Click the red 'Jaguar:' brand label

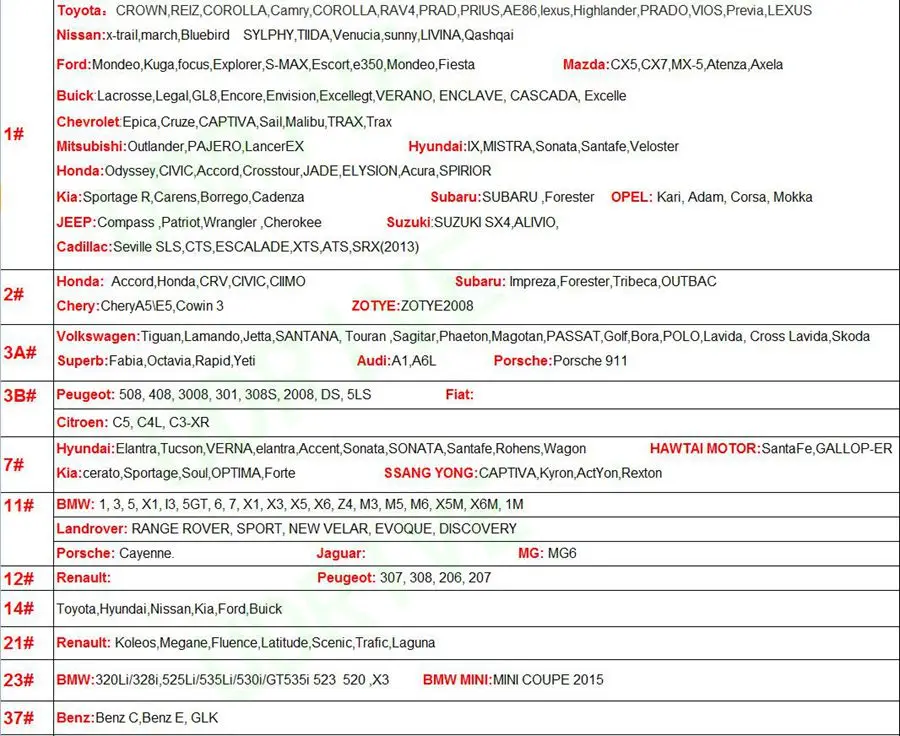341,553
